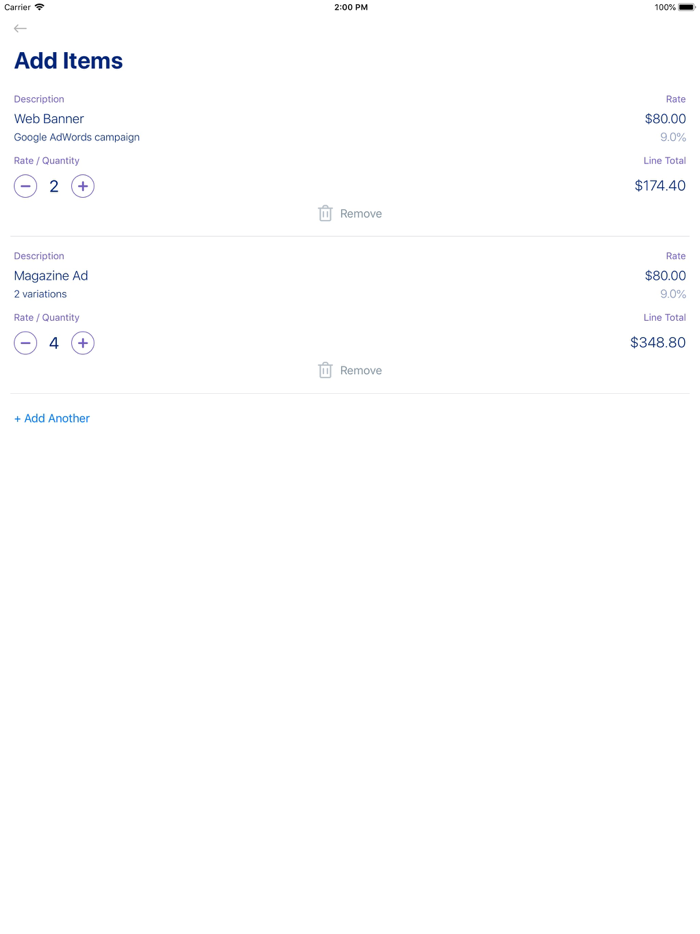700x934 pixels.
Task: Edit the Magazine Ad description
Action: click(x=50, y=275)
